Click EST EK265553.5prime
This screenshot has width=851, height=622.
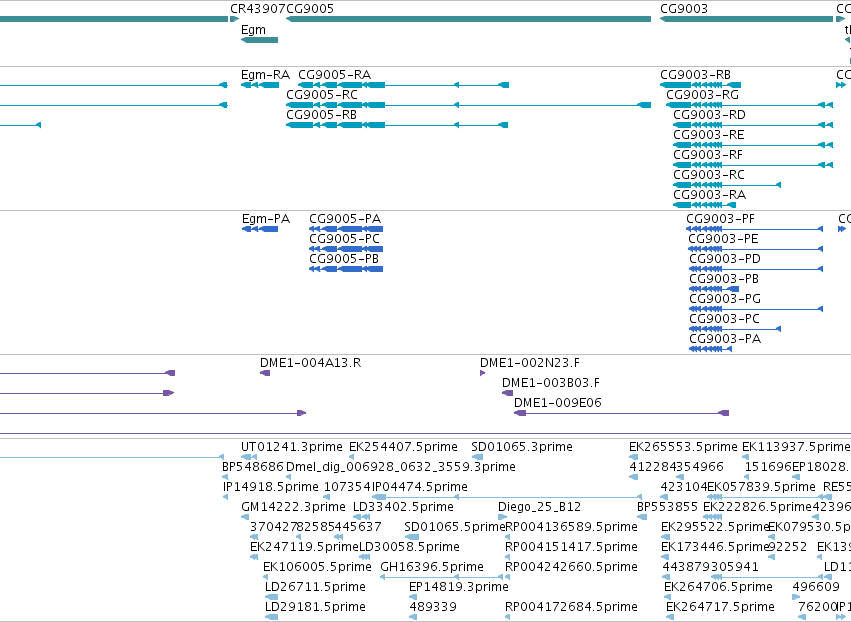click(683, 447)
